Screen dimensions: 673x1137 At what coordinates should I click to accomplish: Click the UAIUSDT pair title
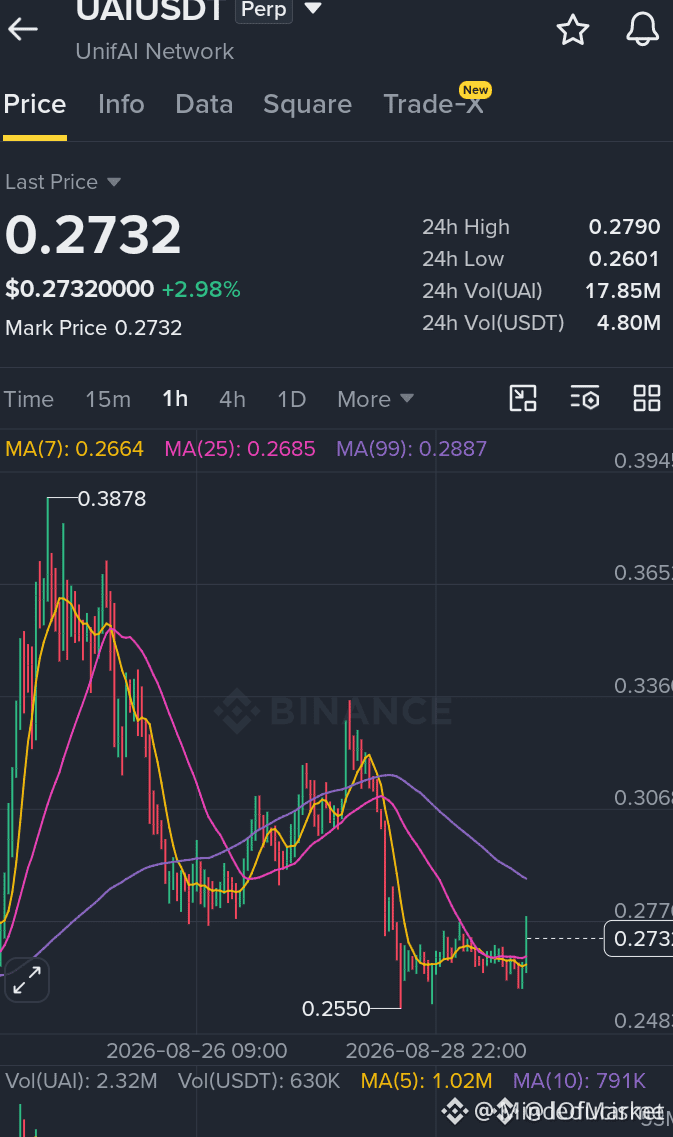149,10
